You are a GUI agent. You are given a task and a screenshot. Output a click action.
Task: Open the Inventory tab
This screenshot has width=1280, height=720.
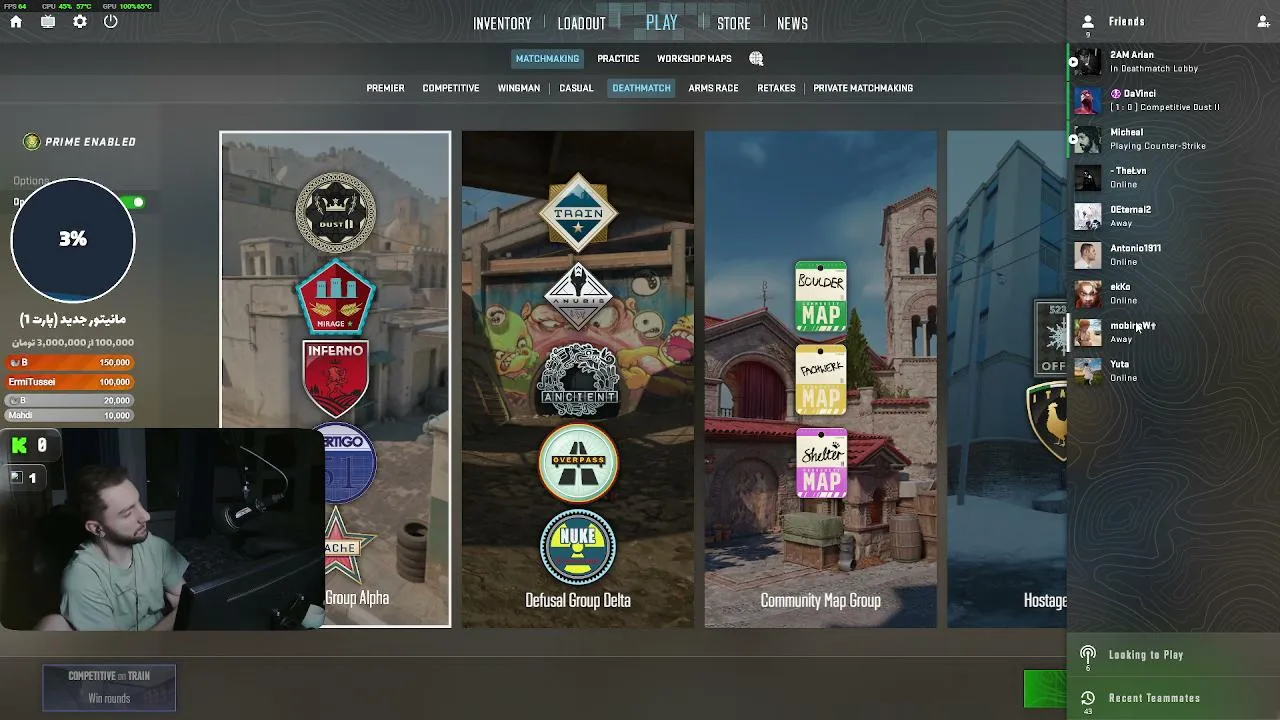tap(502, 23)
